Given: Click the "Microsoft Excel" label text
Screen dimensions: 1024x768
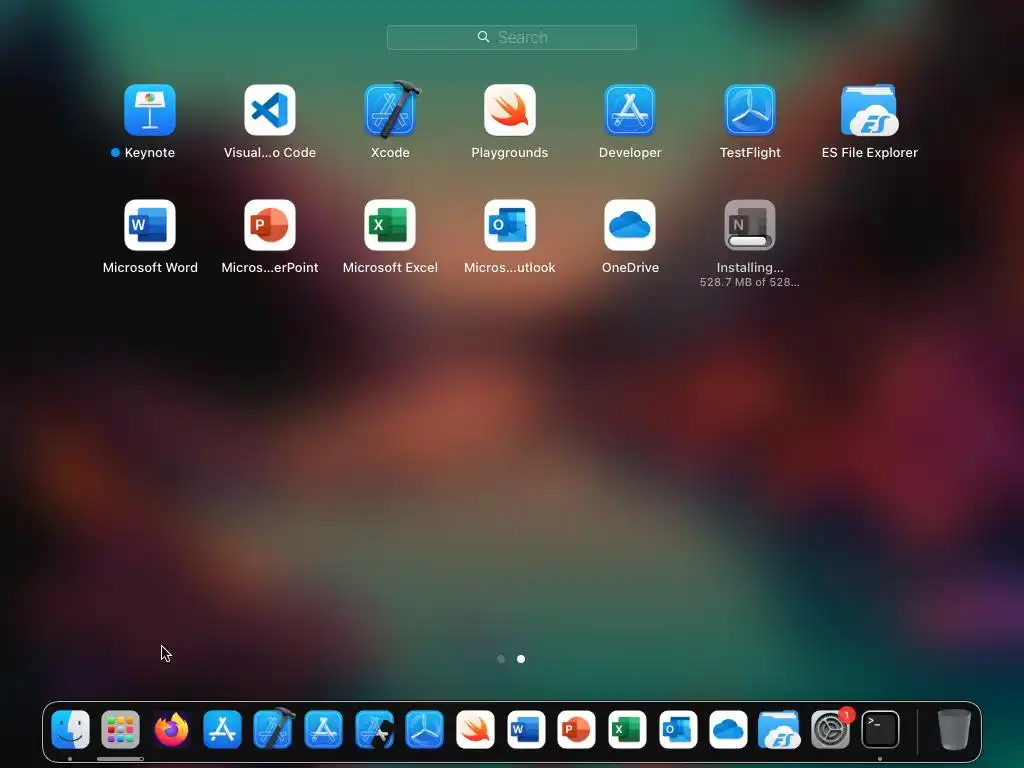Looking at the screenshot, I should tap(390, 267).
